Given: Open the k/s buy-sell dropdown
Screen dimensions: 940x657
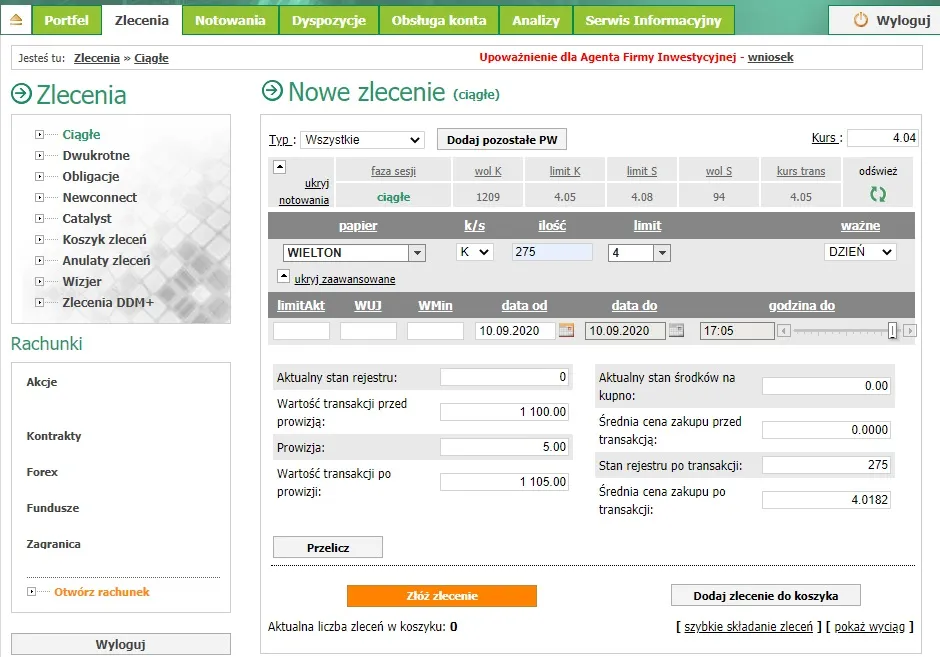Looking at the screenshot, I should [475, 252].
